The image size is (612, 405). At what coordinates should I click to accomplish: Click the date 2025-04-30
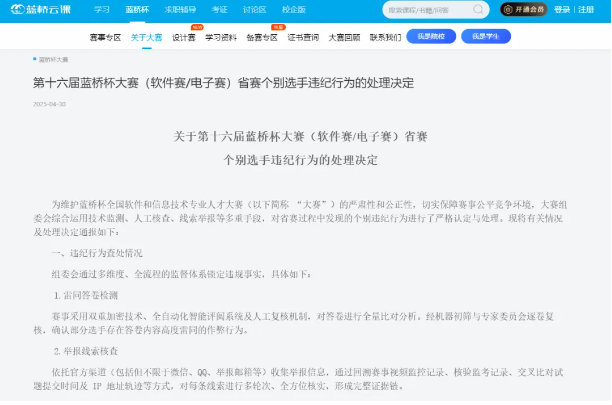point(50,104)
